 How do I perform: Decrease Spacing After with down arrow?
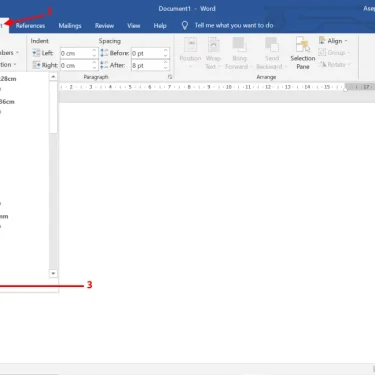pos(166,68)
